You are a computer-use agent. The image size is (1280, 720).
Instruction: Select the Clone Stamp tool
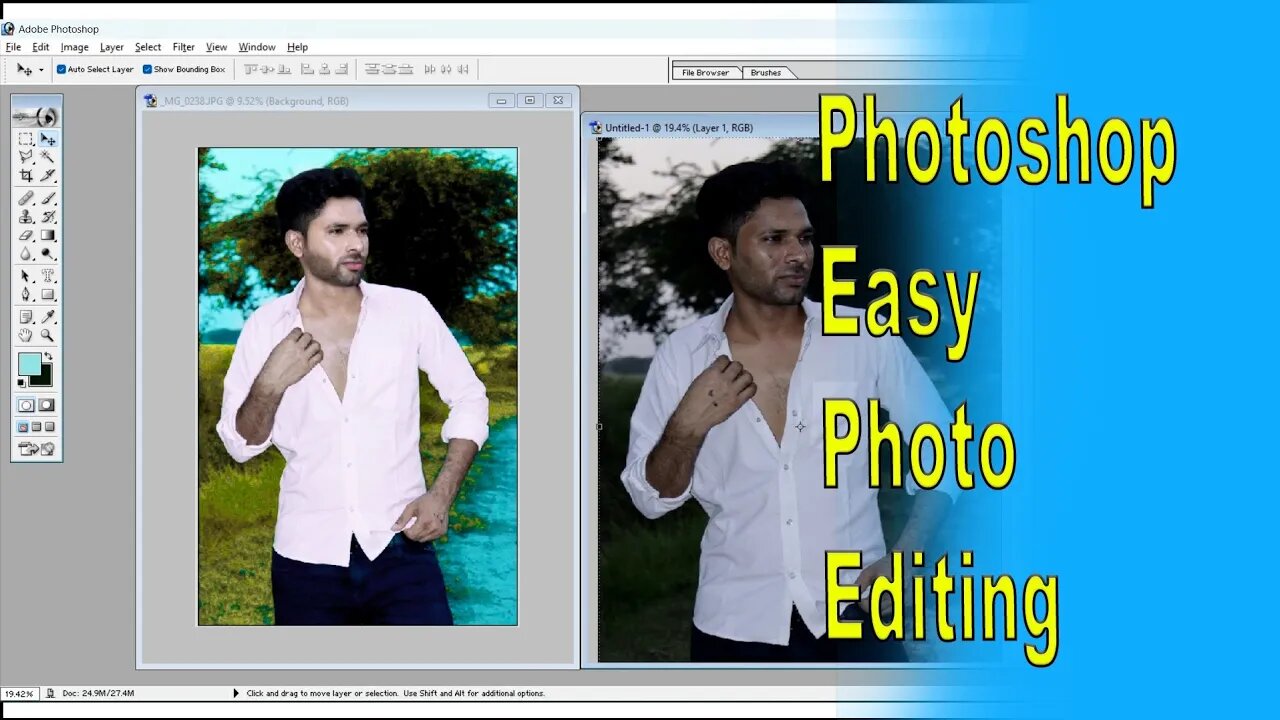coord(26,217)
